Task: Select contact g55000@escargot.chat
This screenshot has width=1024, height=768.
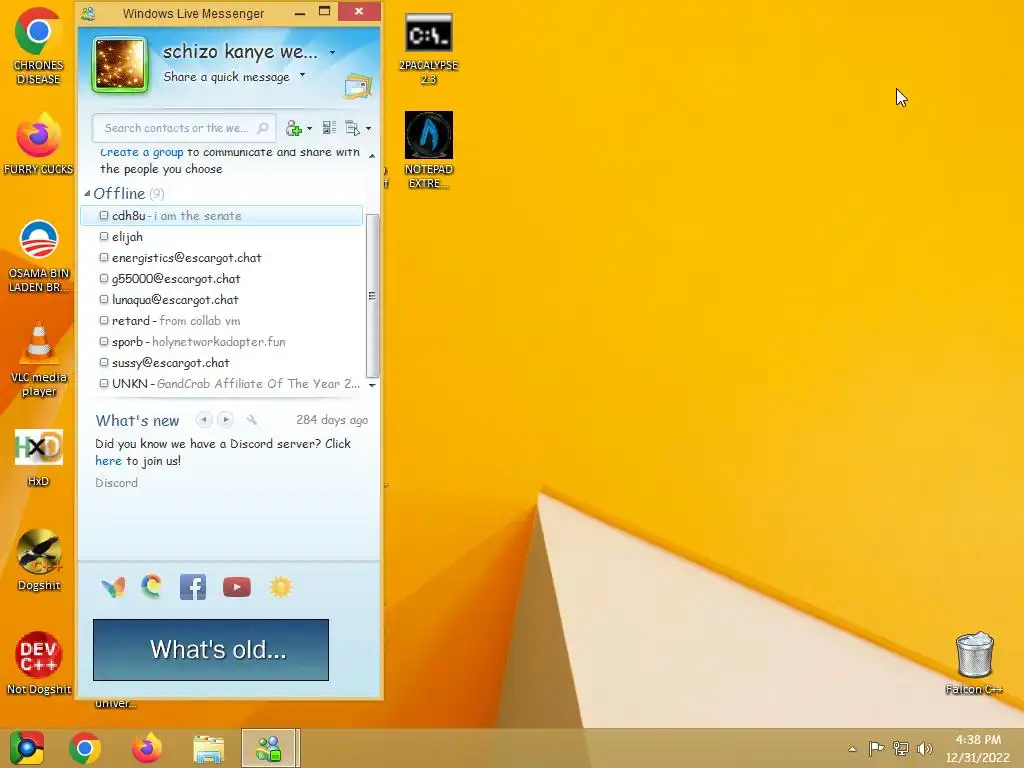Action: tap(221, 278)
